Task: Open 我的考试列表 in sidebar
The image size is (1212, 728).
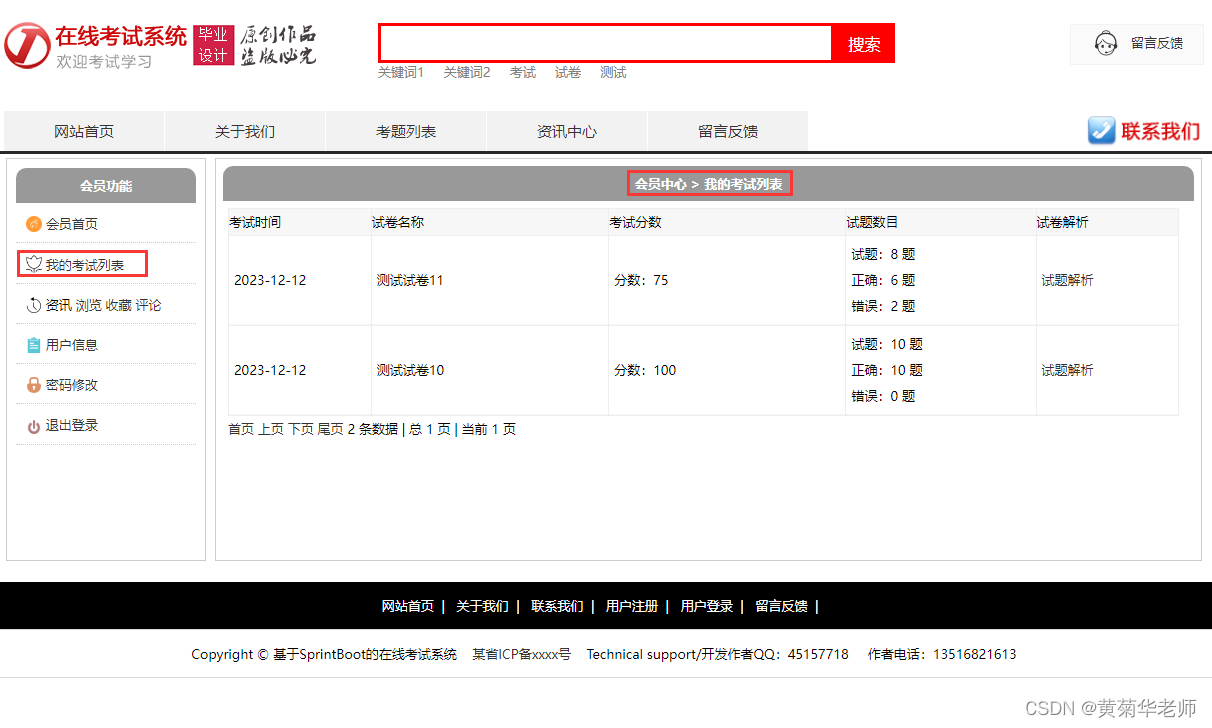Action: point(85,265)
